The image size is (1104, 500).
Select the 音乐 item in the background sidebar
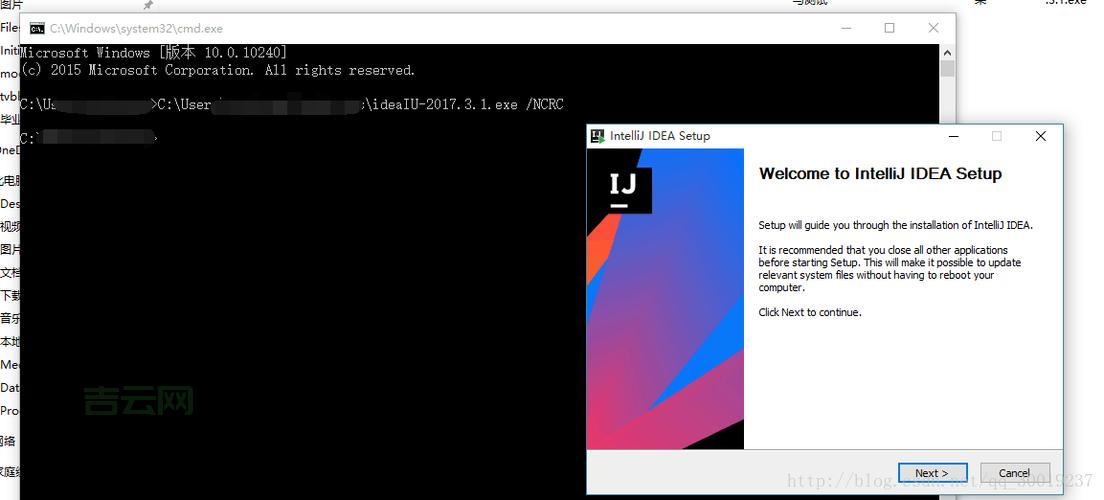coord(9,319)
